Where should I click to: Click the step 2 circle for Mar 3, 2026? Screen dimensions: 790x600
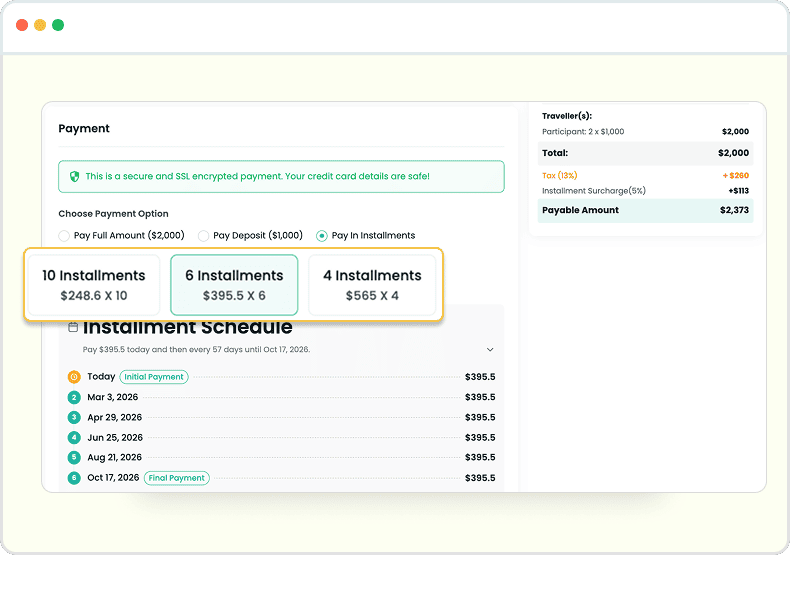[74, 397]
